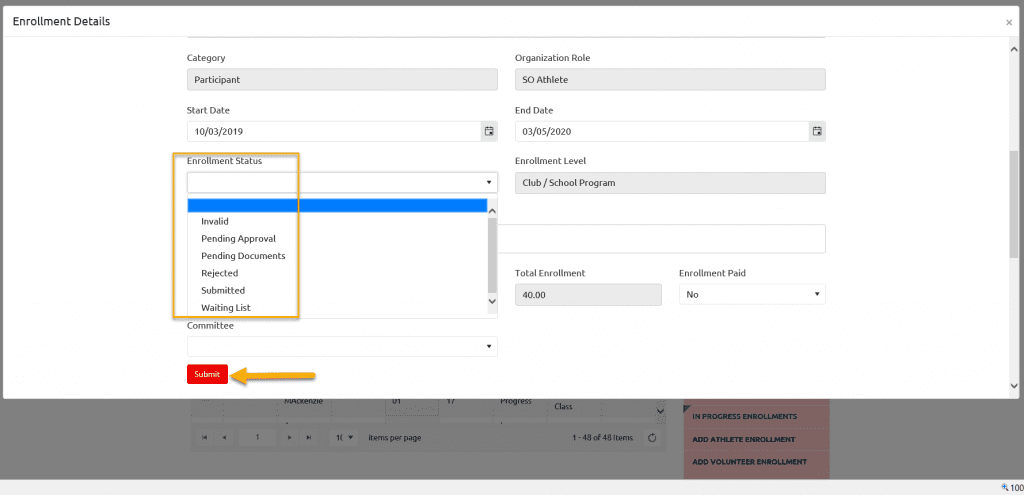Go to first page in grid pager
Image resolution: width=1024 pixels, height=495 pixels.
[205, 437]
